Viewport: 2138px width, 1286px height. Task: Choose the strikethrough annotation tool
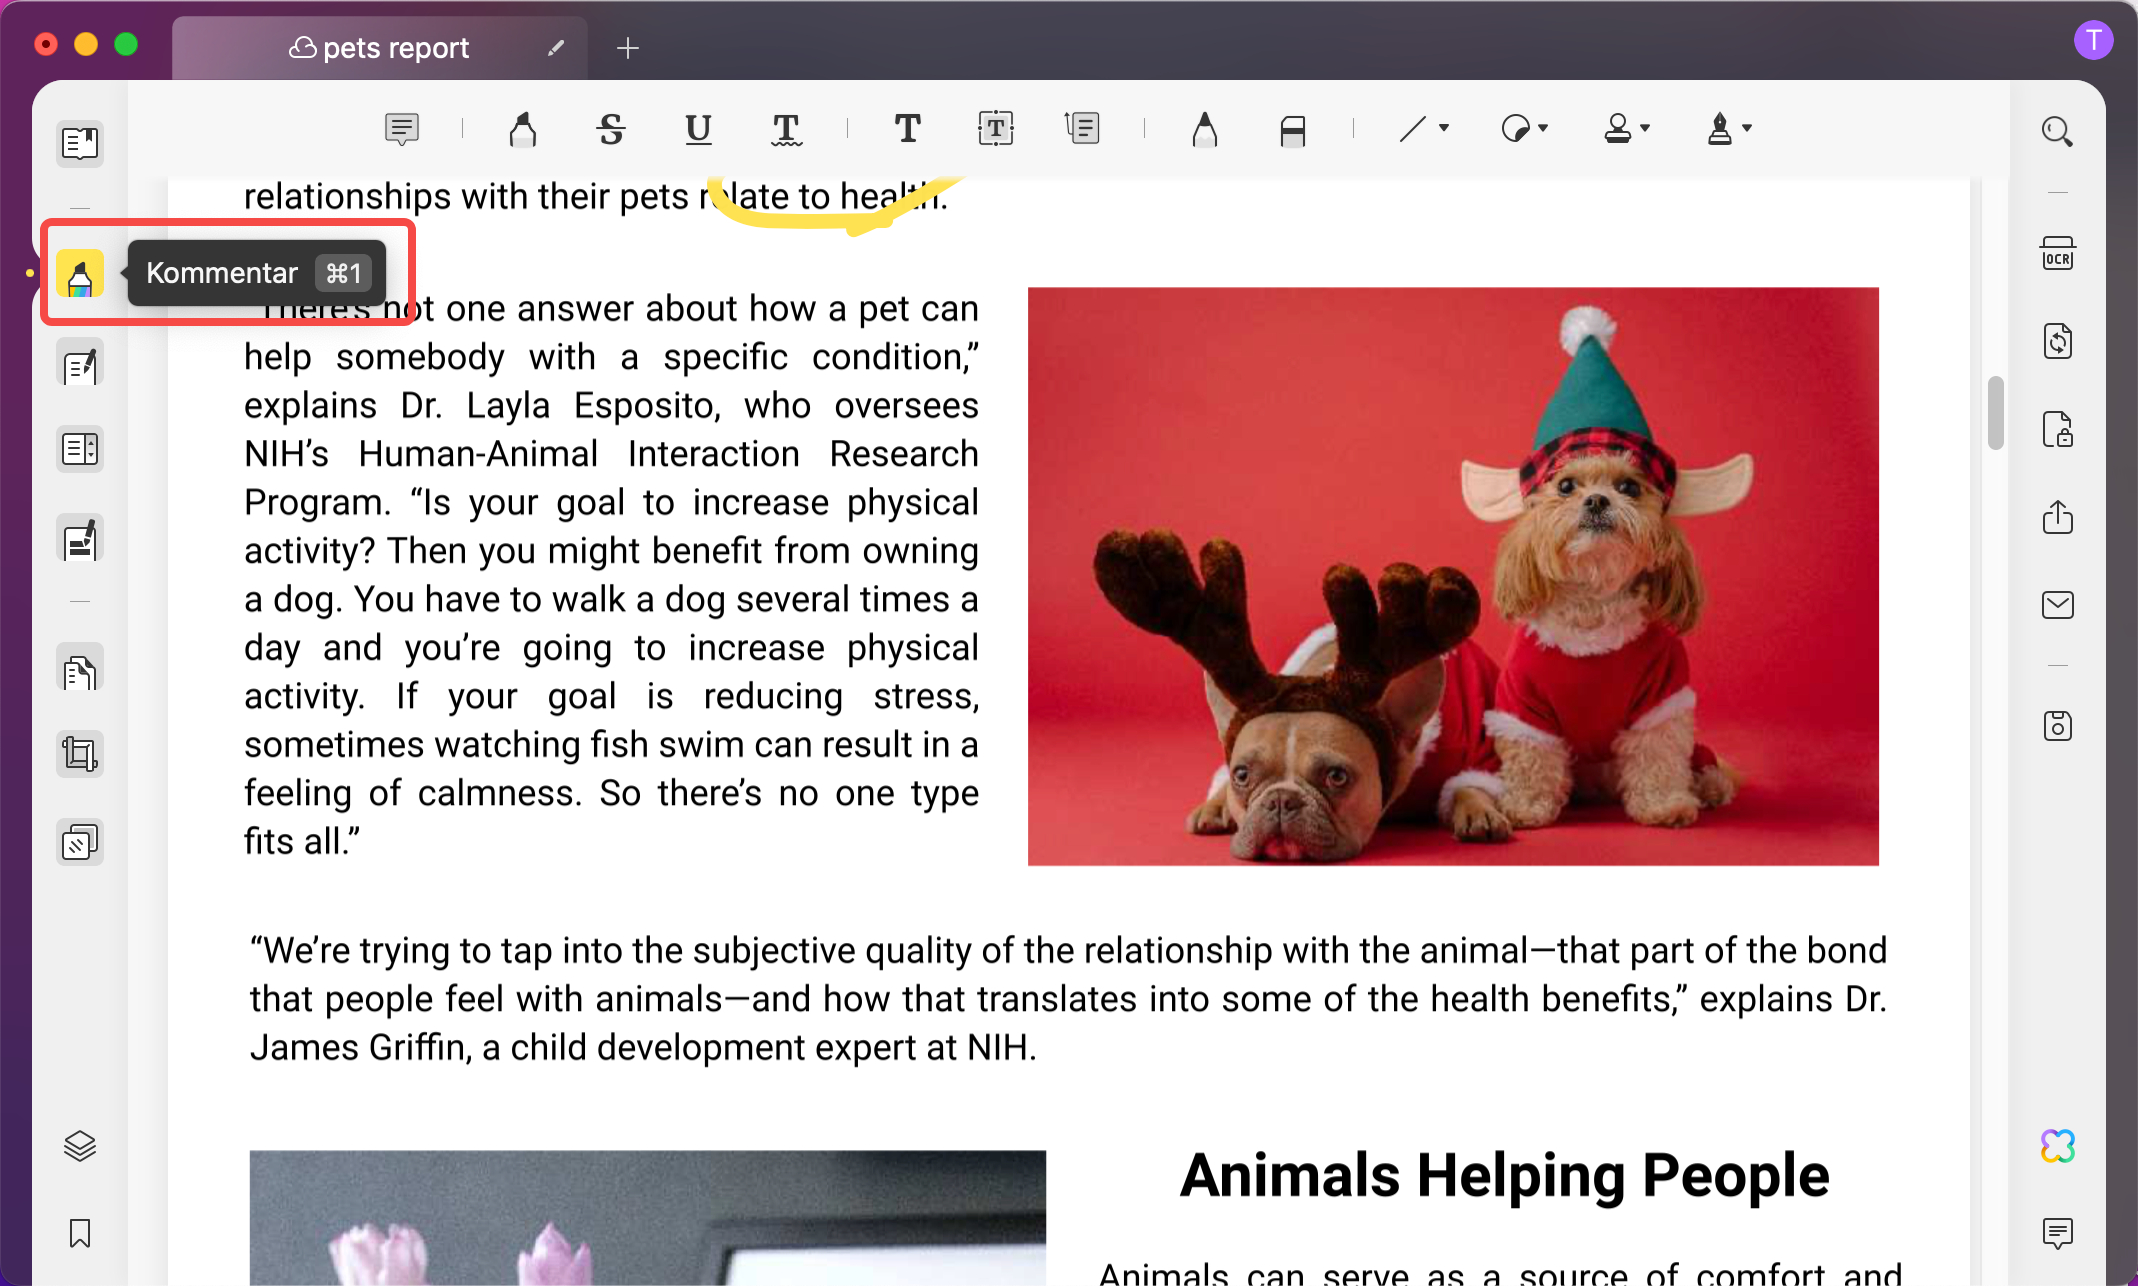click(610, 129)
